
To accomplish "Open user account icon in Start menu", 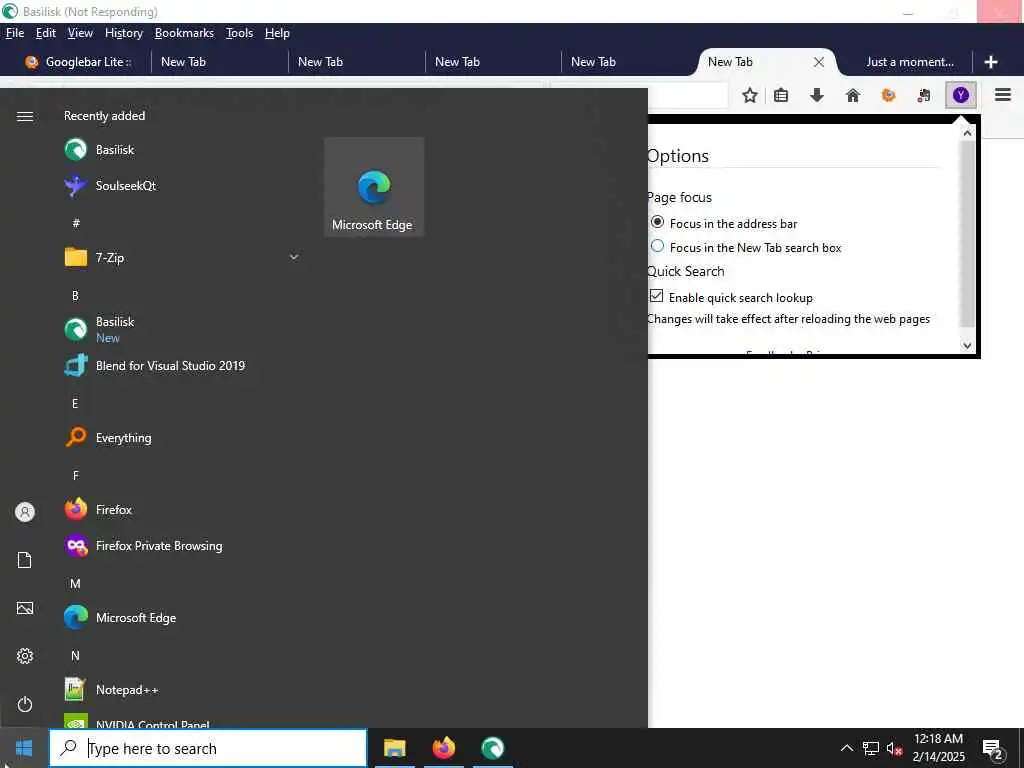I will pos(25,512).
